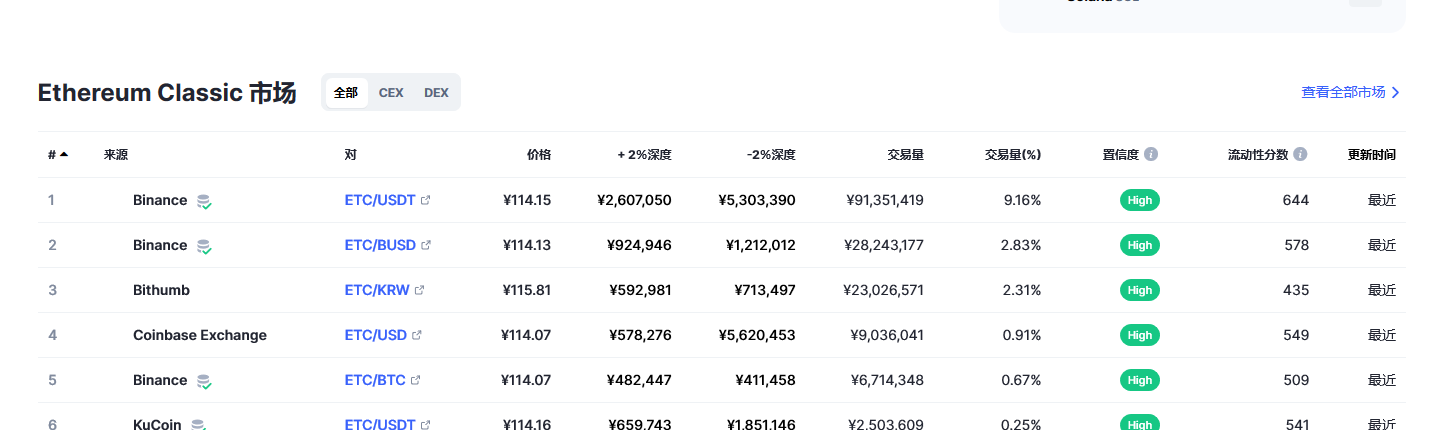Click price ¥115.81 in Bithumb row

click(x=527, y=290)
